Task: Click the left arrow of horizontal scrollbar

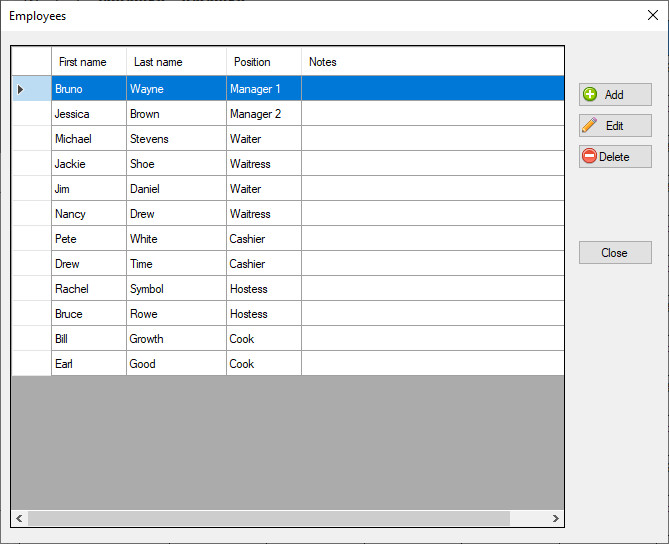Action: tap(19, 518)
